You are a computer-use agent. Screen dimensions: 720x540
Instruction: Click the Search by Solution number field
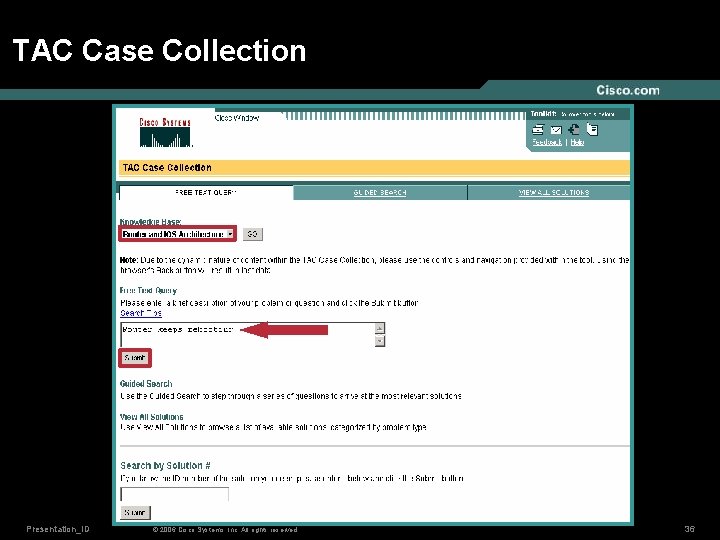(x=174, y=494)
